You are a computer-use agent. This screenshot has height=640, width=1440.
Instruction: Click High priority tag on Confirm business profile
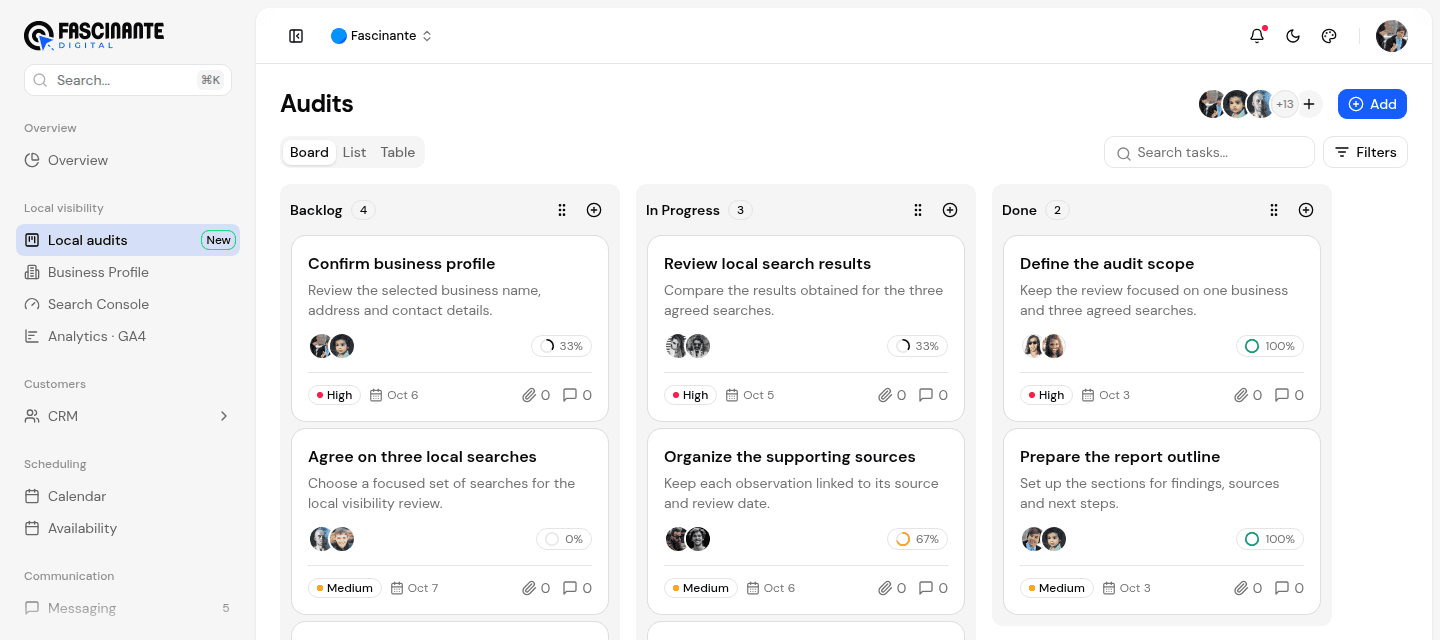(334, 395)
